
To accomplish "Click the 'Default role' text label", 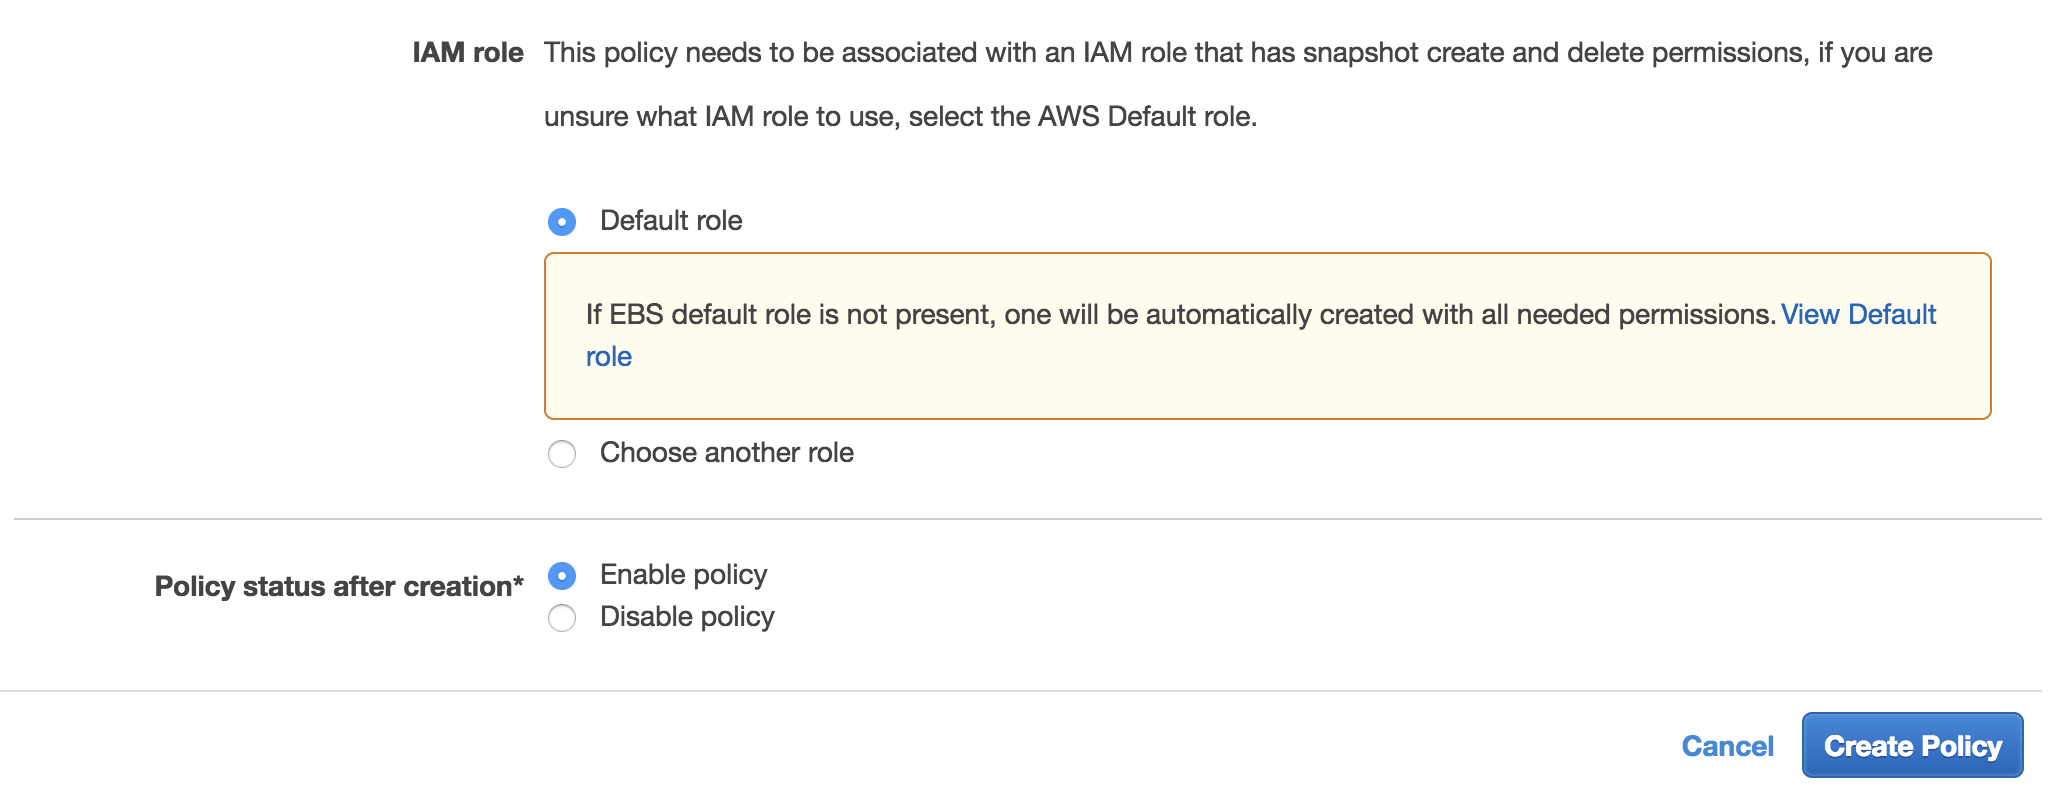I will click(x=671, y=221).
